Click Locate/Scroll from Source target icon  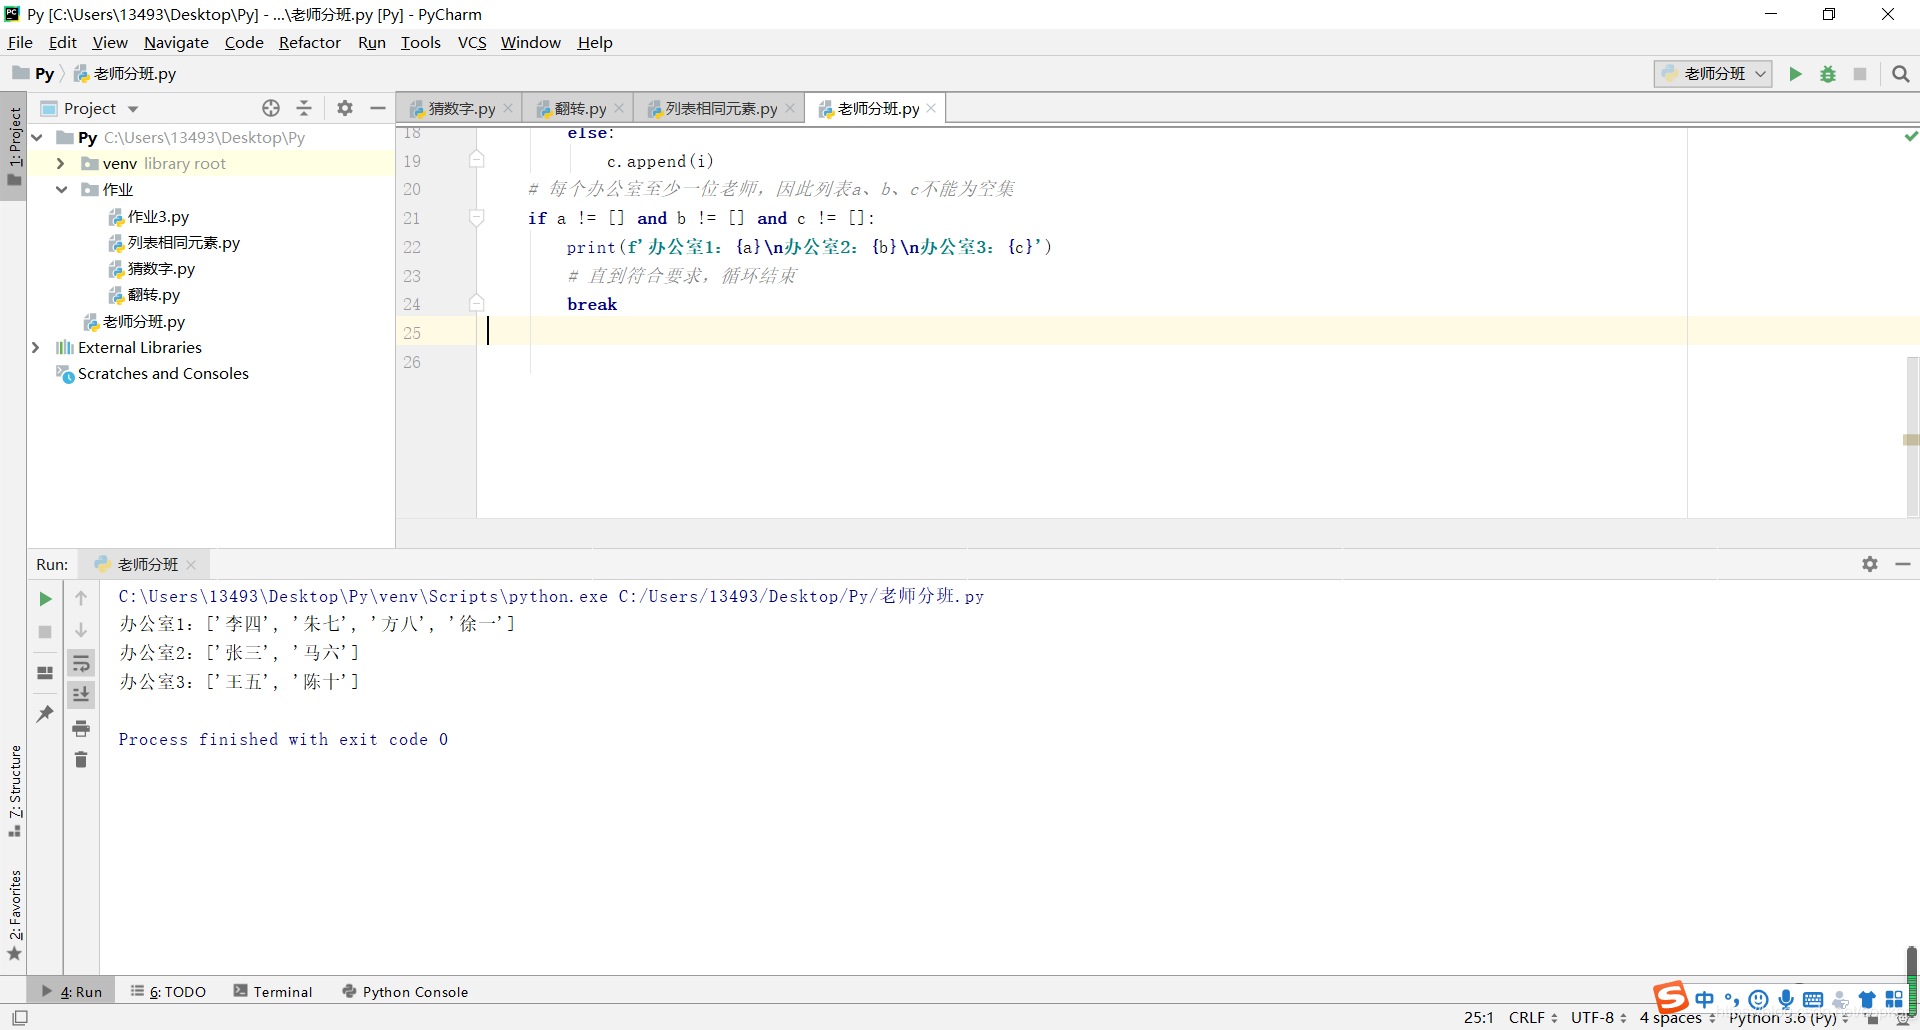pos(271,108)
